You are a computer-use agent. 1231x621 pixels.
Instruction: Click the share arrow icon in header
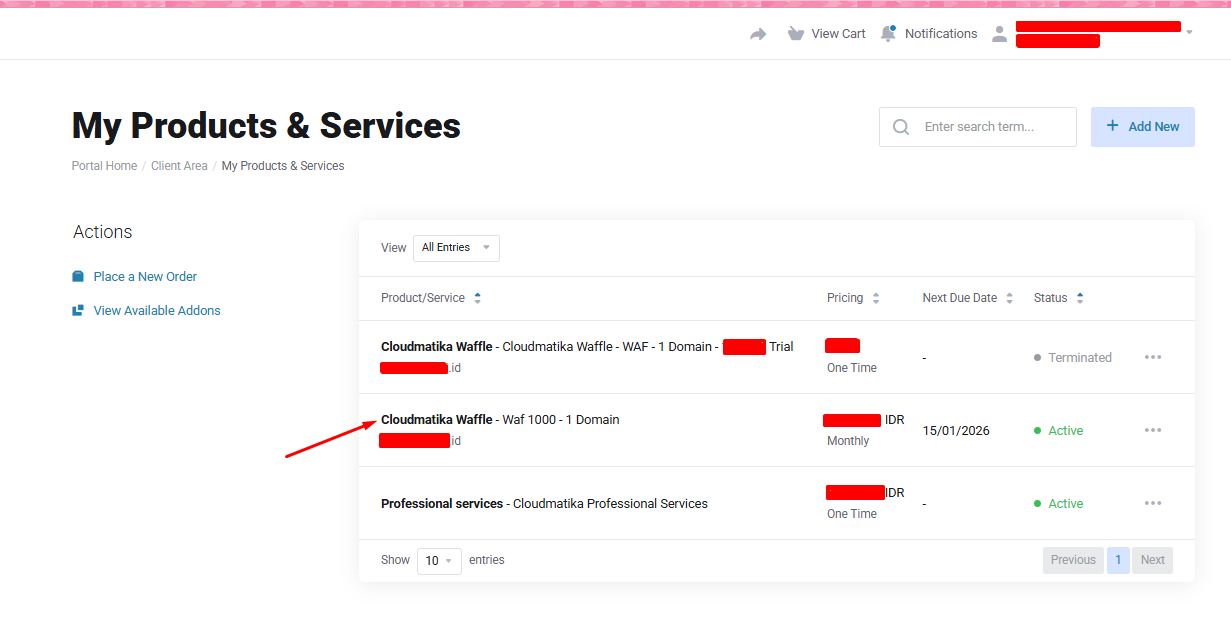(758, 34)
